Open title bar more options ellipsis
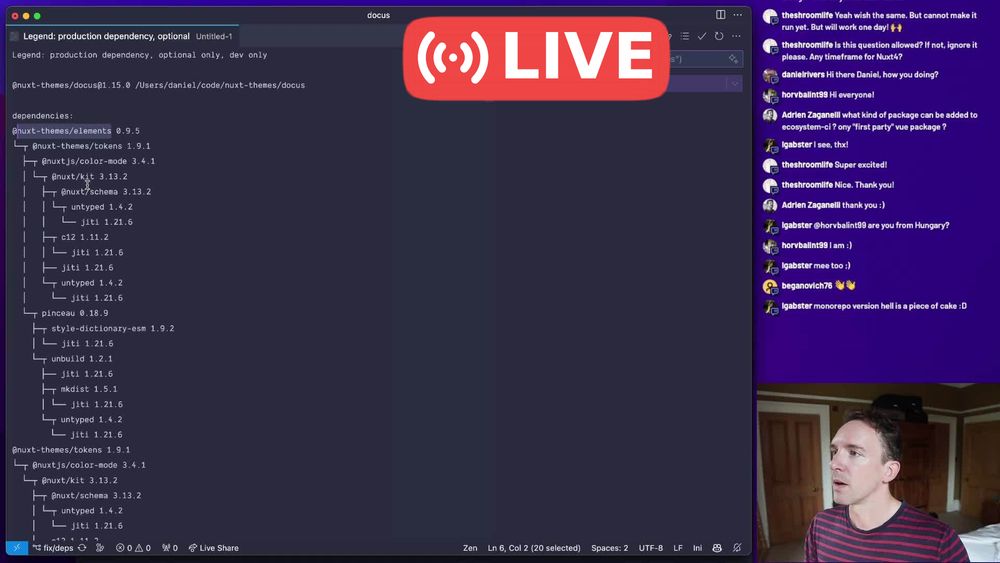The width and height of the screenshot is (1000, 563). [x=737, y=15]
